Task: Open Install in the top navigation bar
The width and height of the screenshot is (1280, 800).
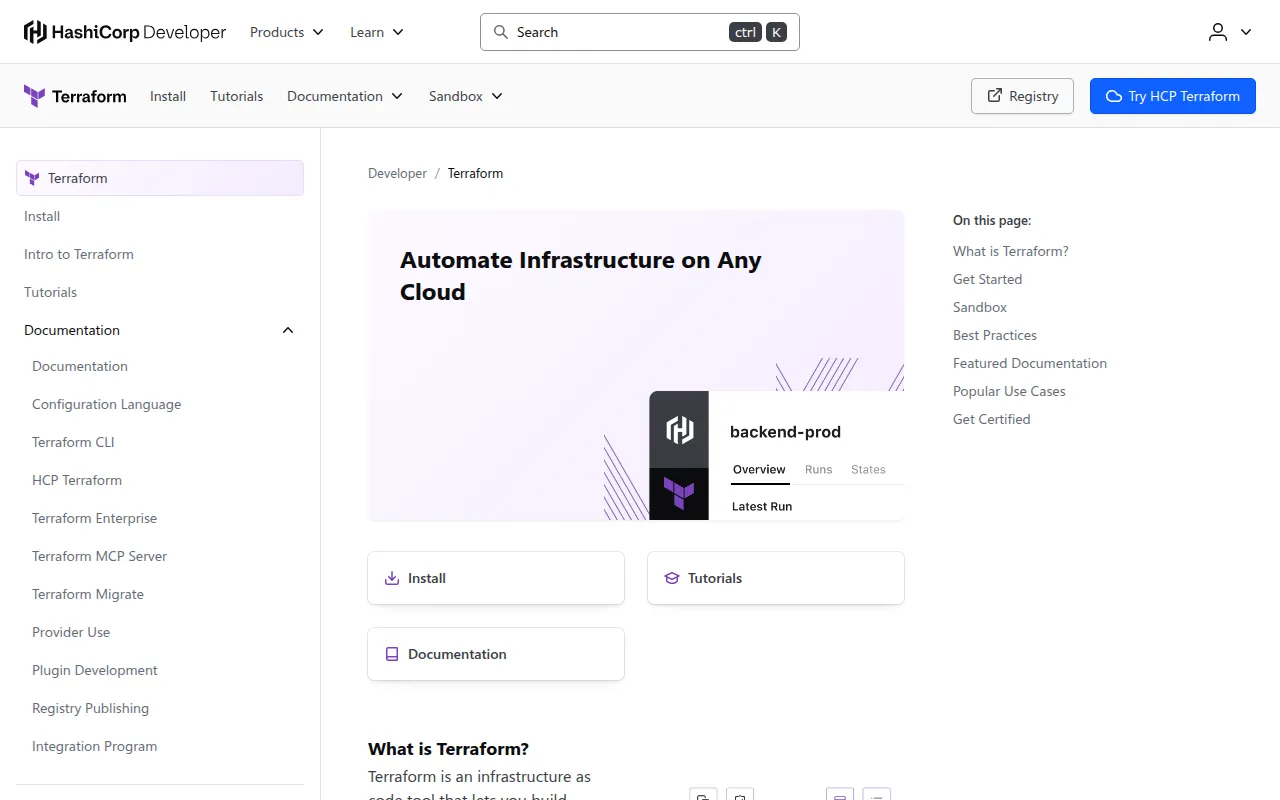Action: [x=168, y=96]
